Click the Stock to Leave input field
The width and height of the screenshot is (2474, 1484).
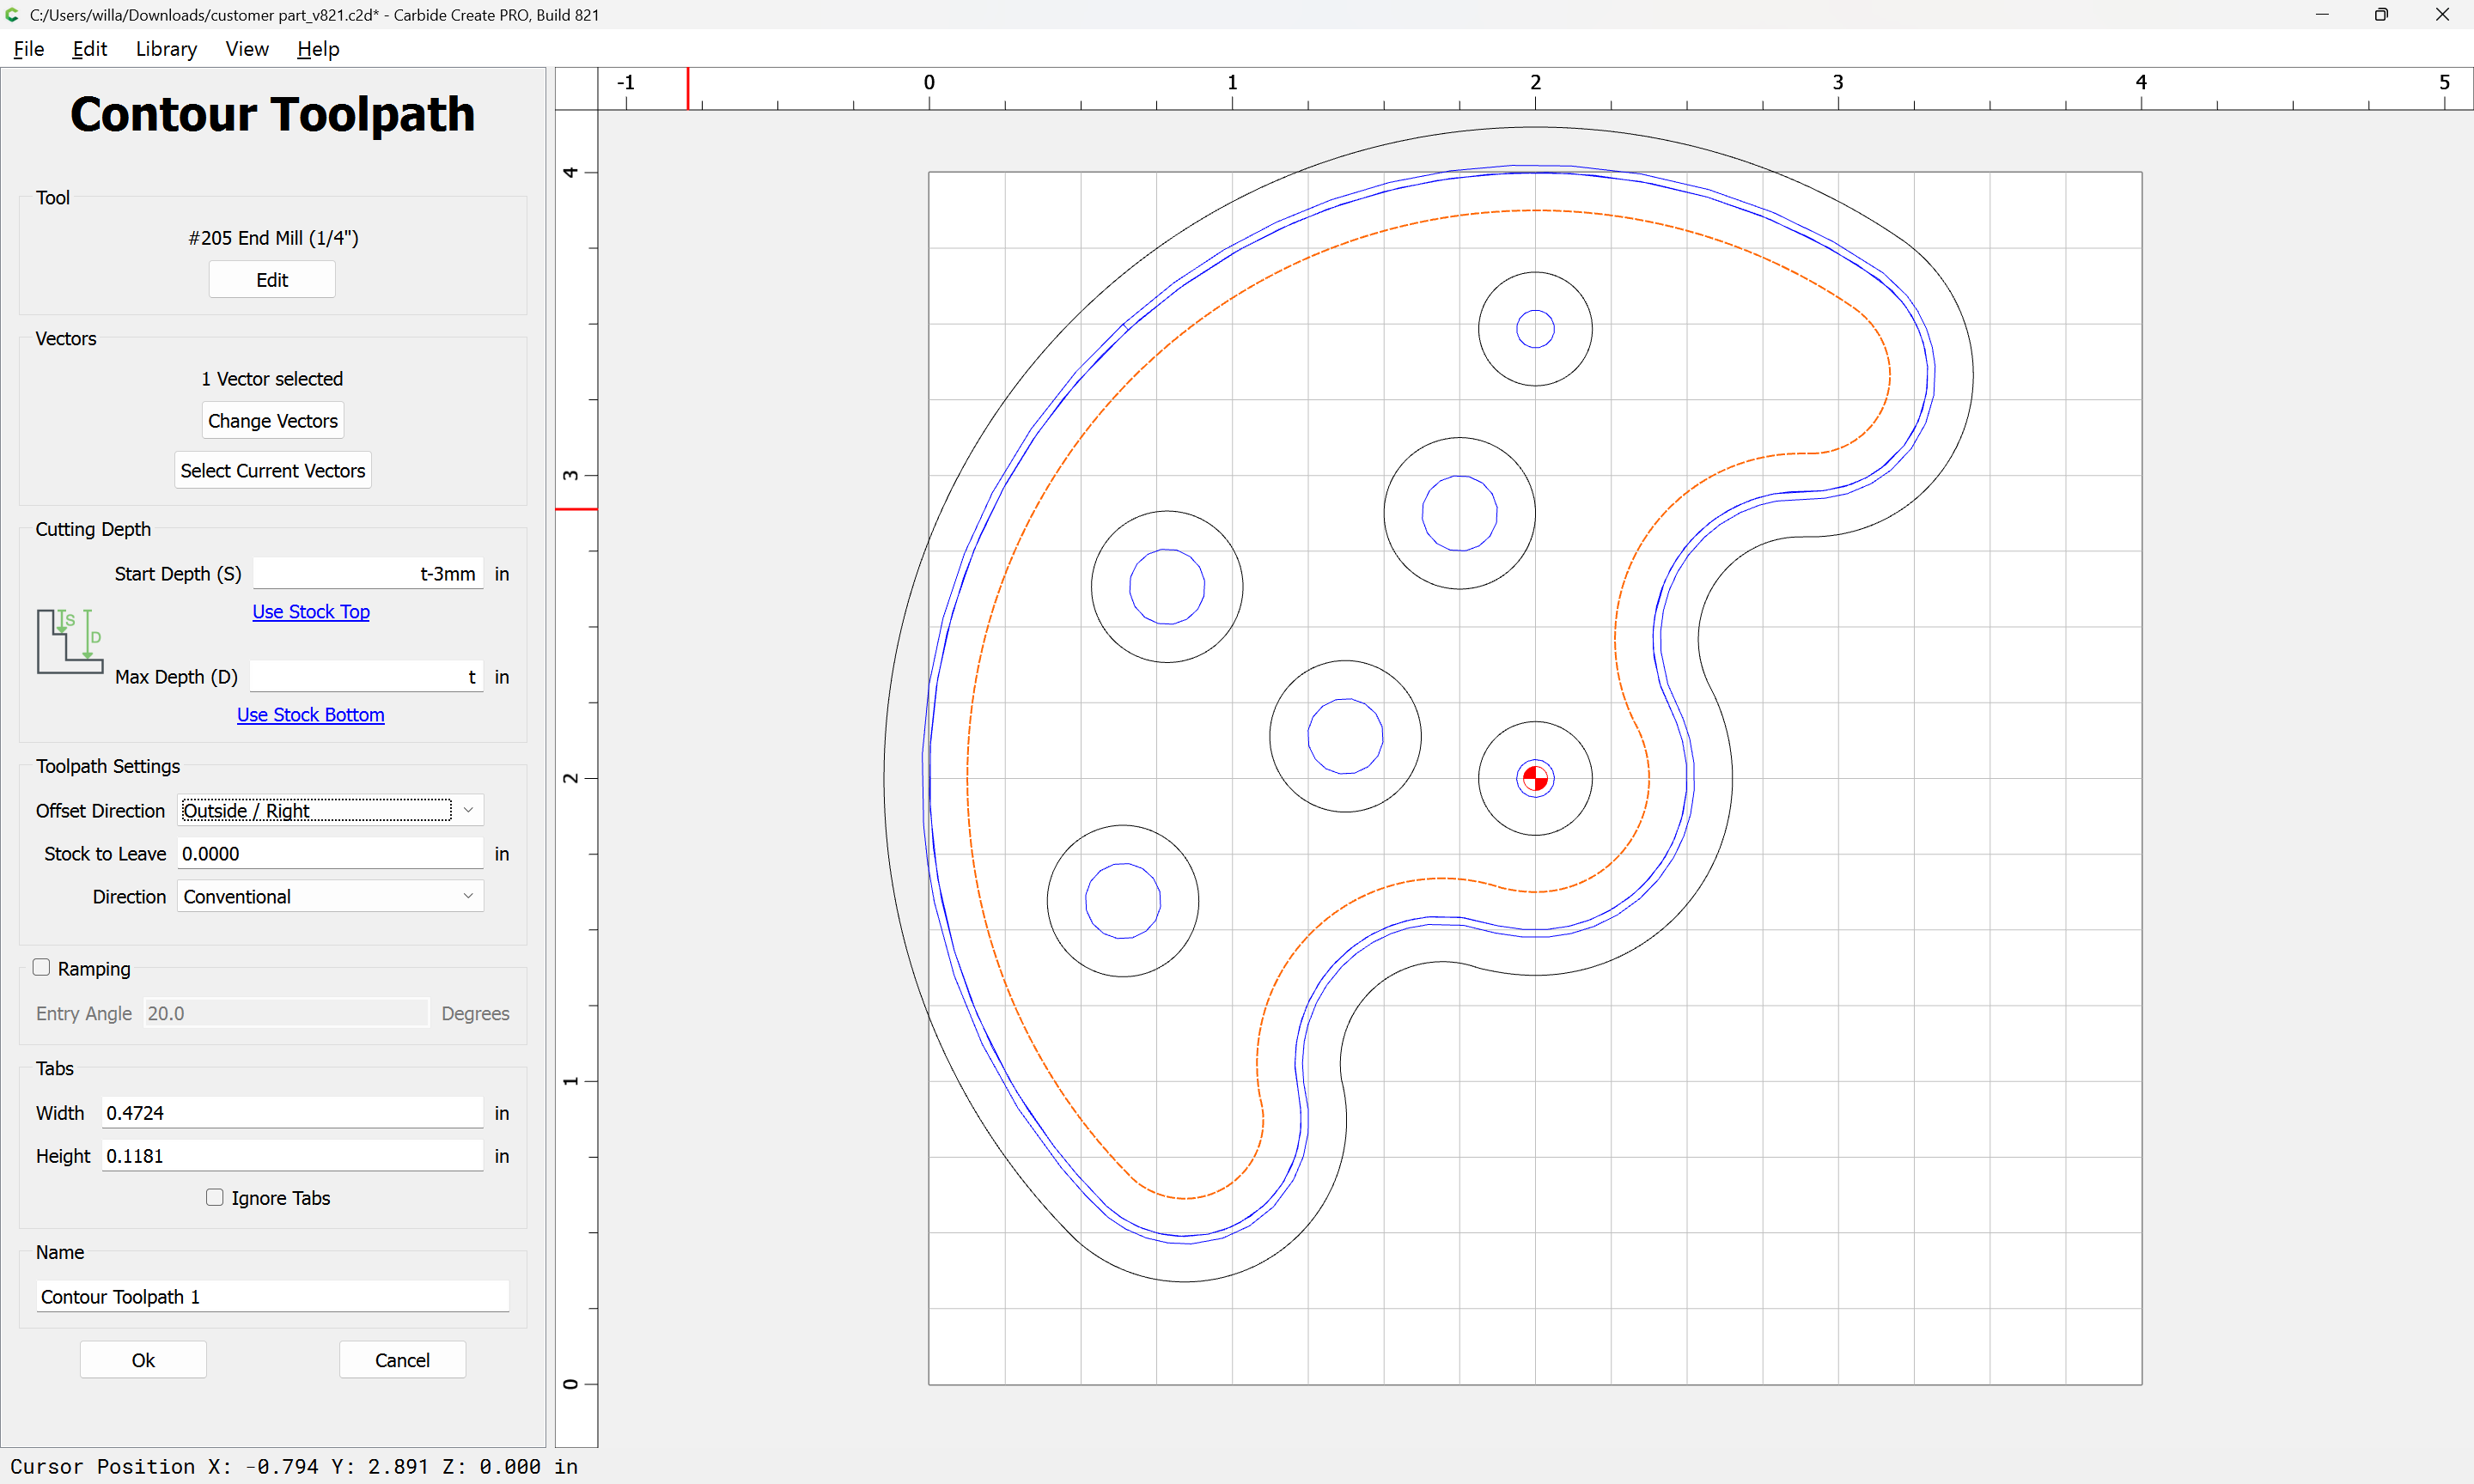click(x=330, y=853)
